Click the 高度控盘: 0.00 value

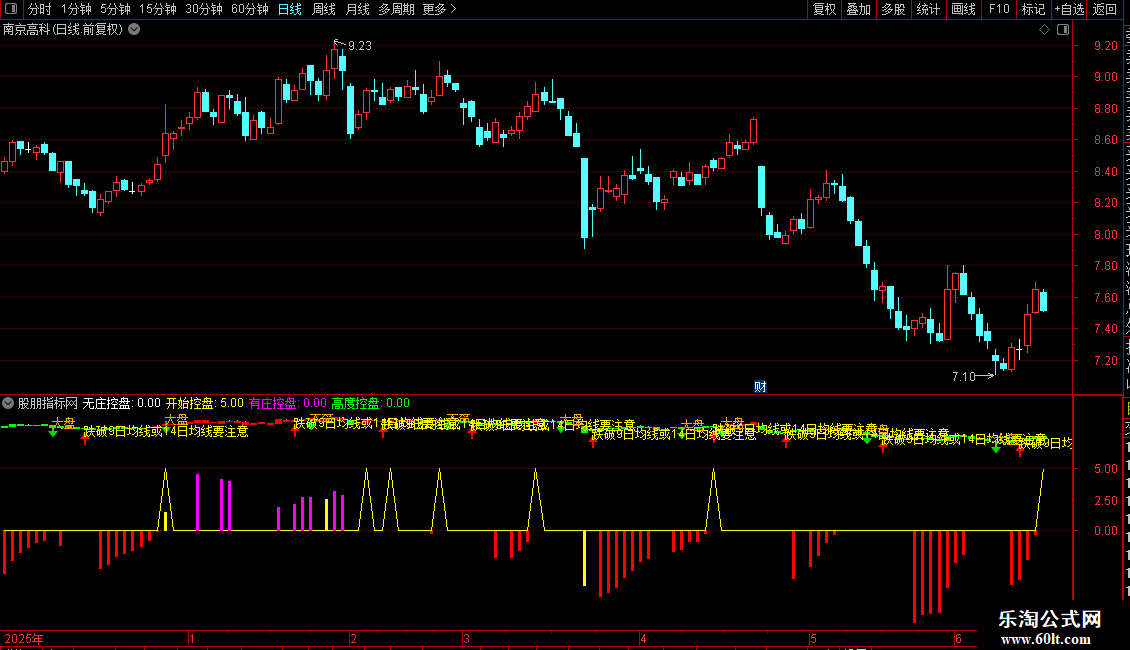pos(370,403)
